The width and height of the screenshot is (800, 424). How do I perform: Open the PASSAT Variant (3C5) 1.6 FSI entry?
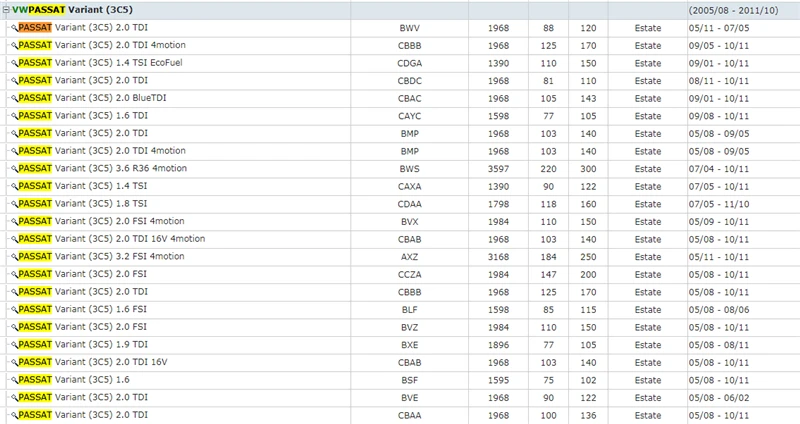tap(83, 309)
